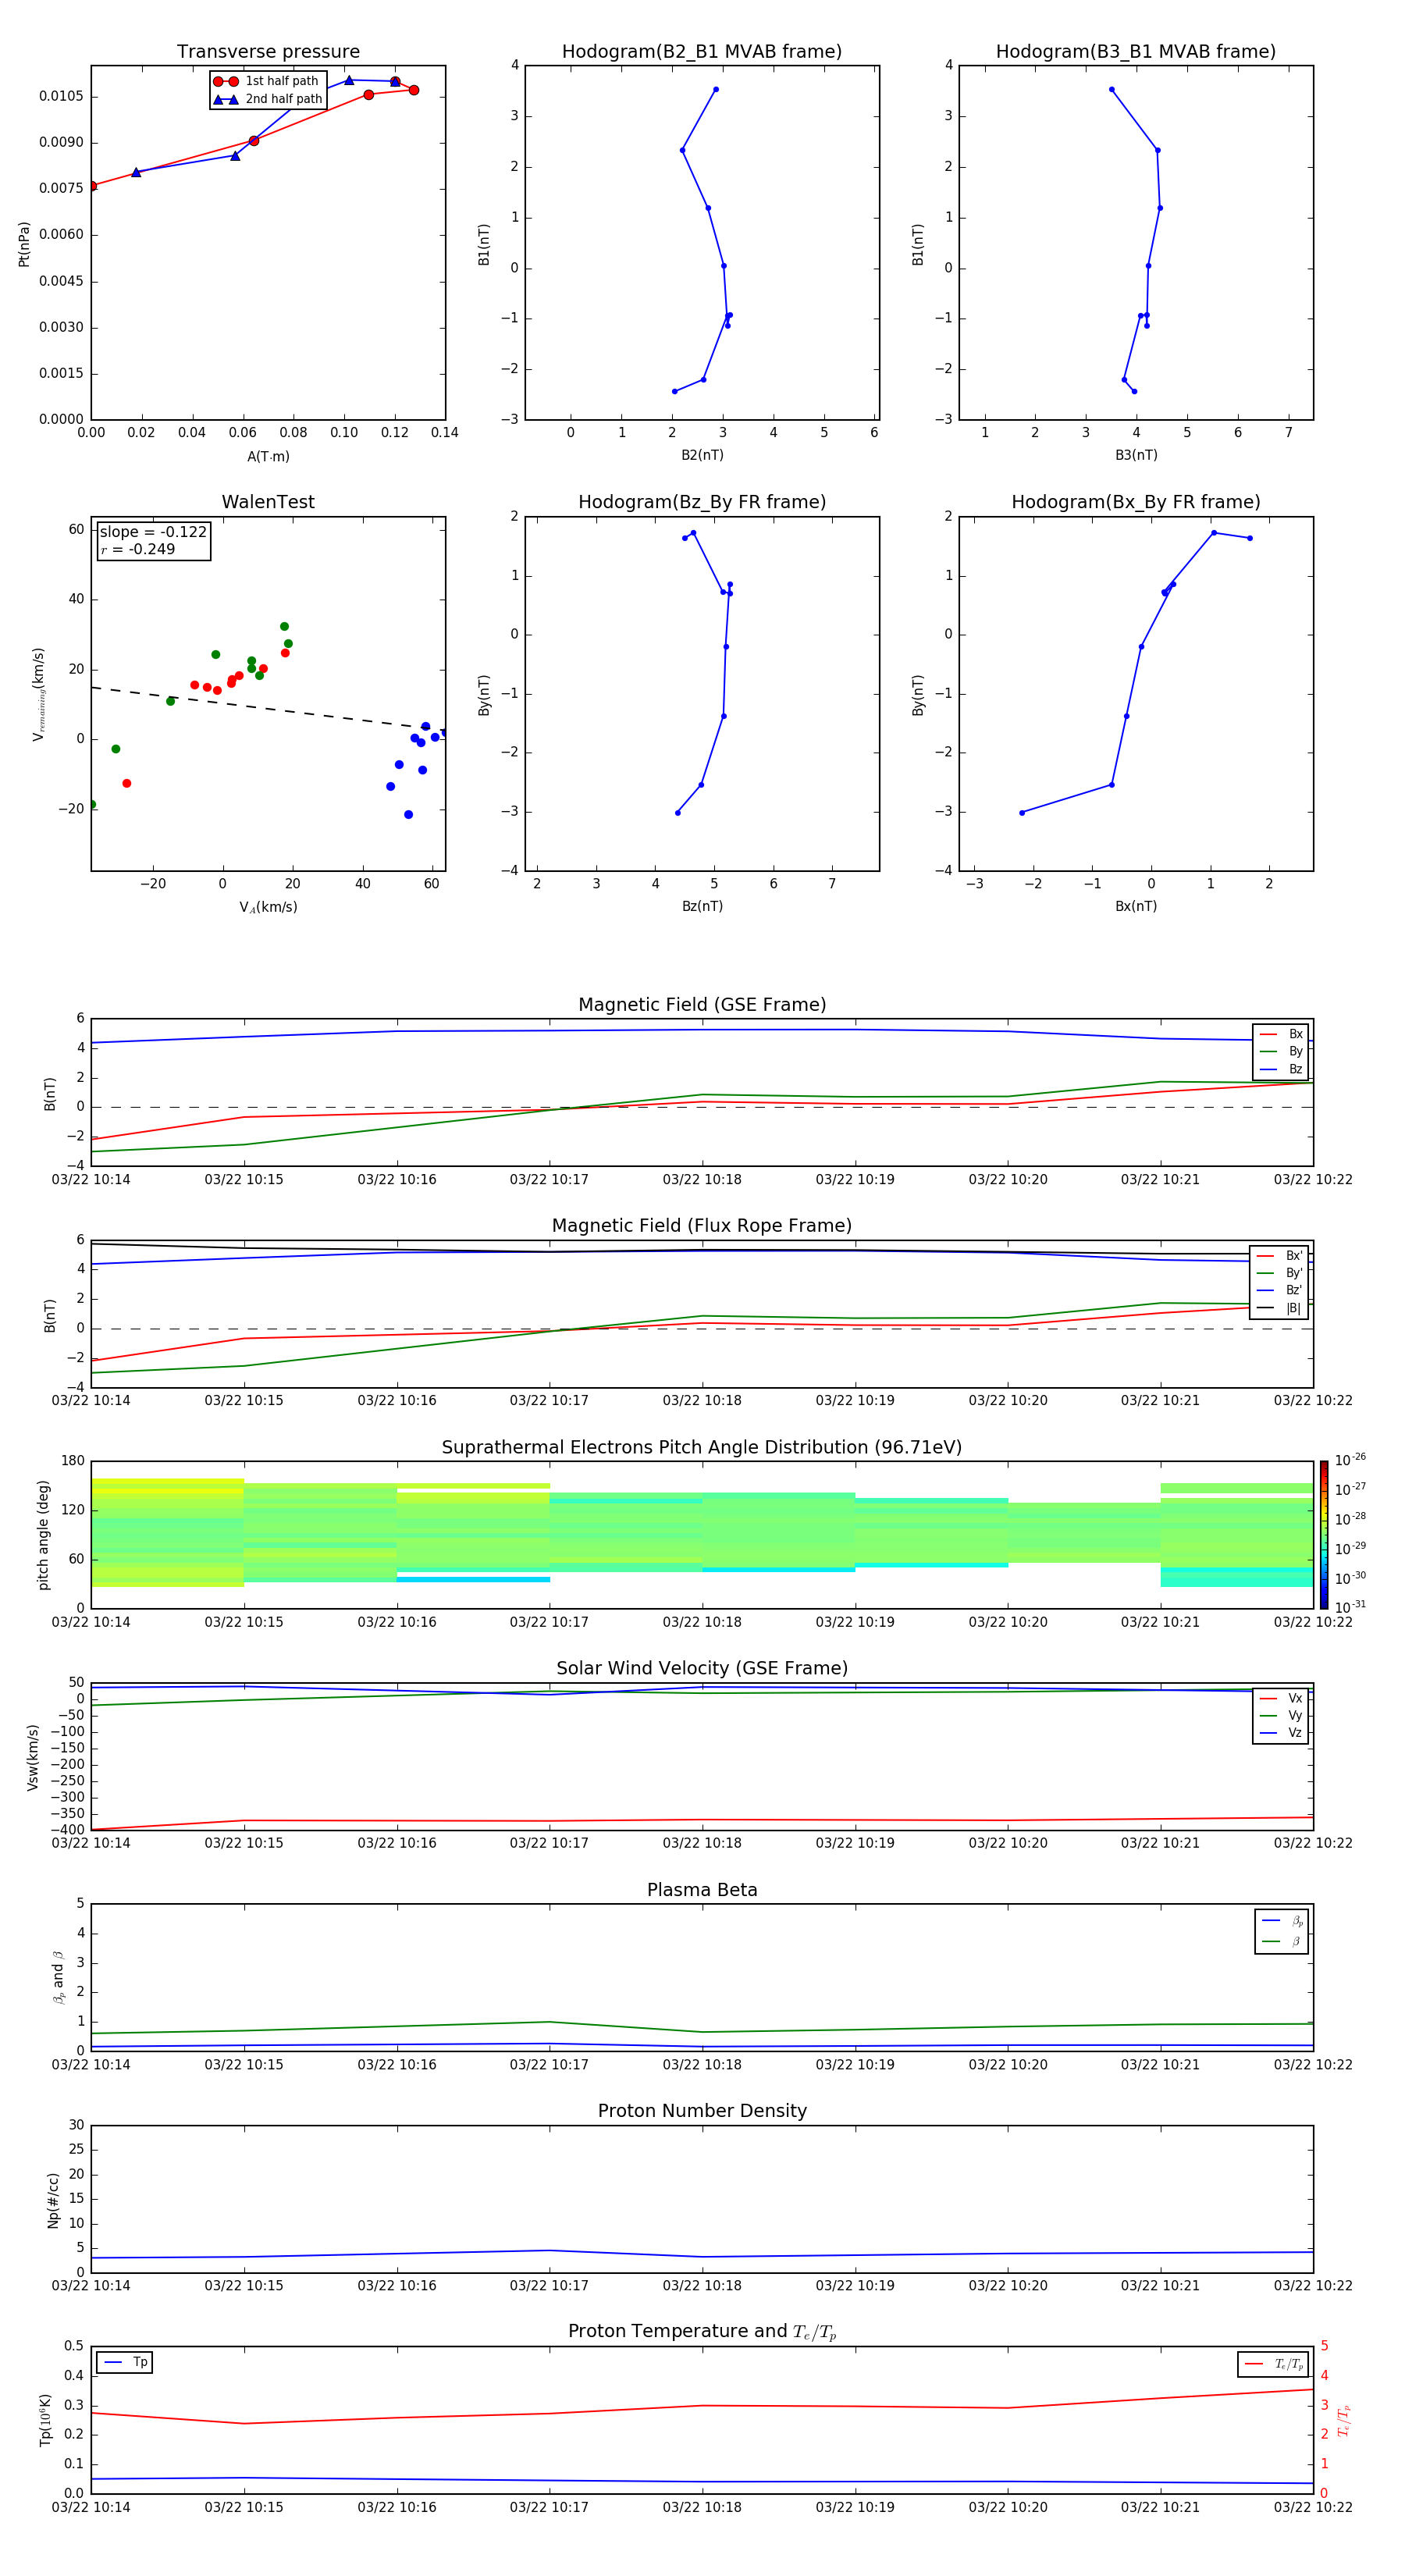The height and width of the screenshot is (2576, 1405).
Task: Click the Suprathermal Electrons Pitch Angle title
Action: point(702,1447)
